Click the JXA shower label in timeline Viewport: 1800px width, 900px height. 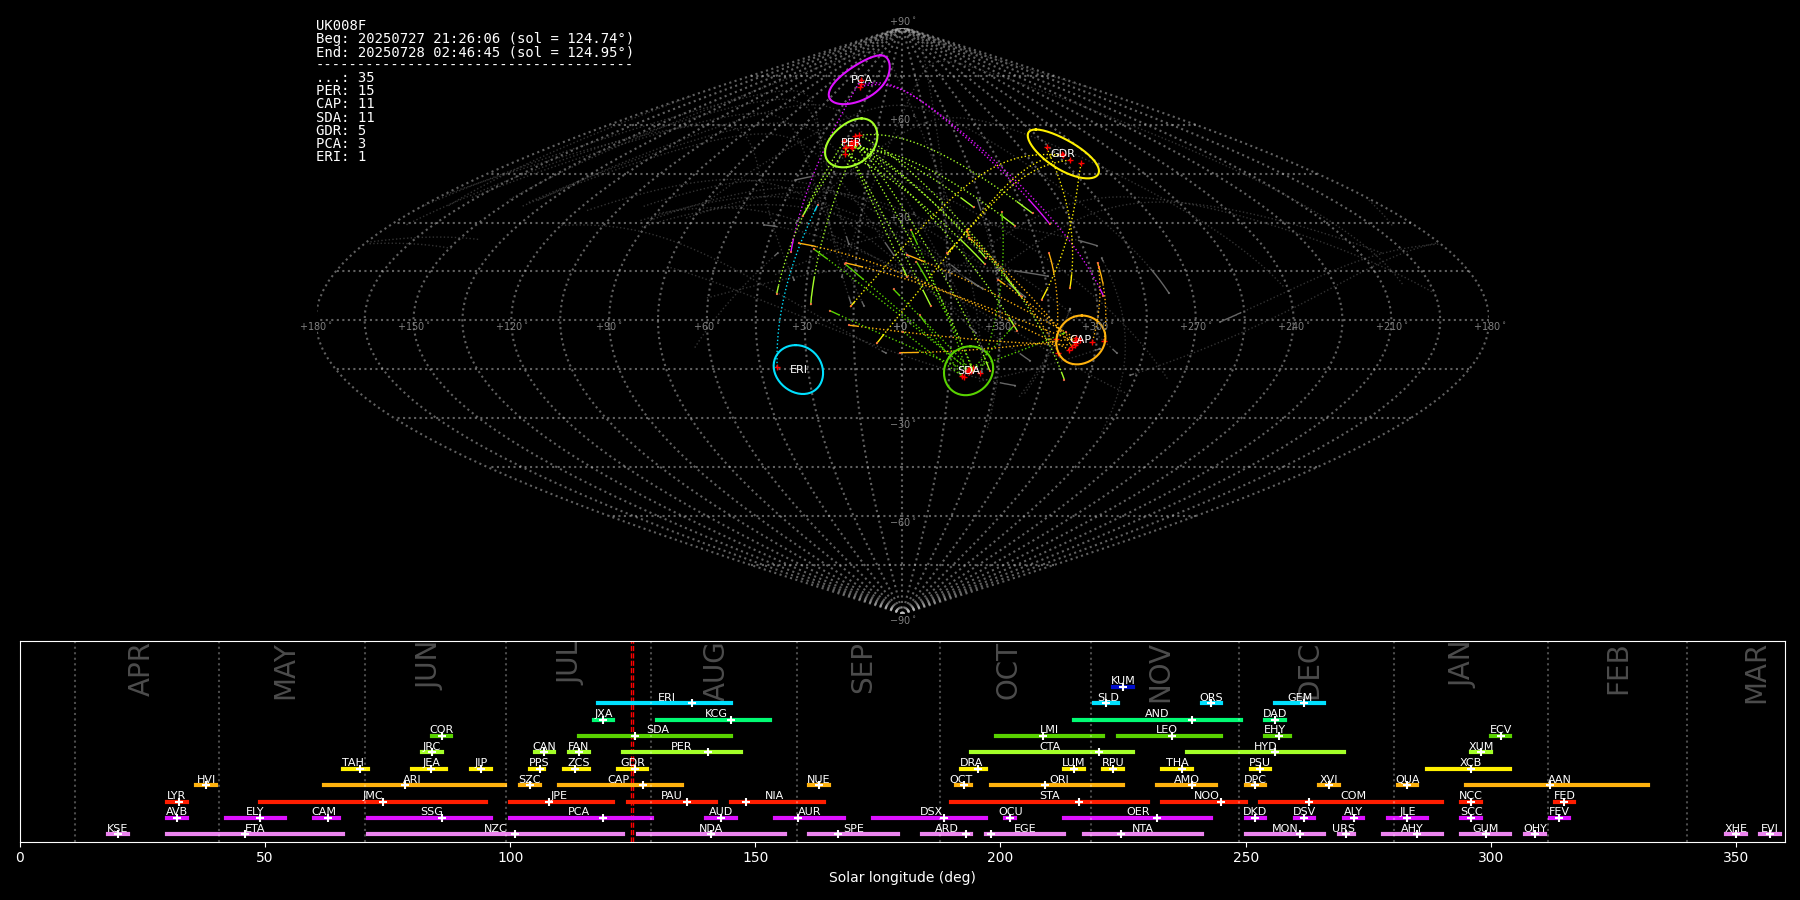[603, 714]
